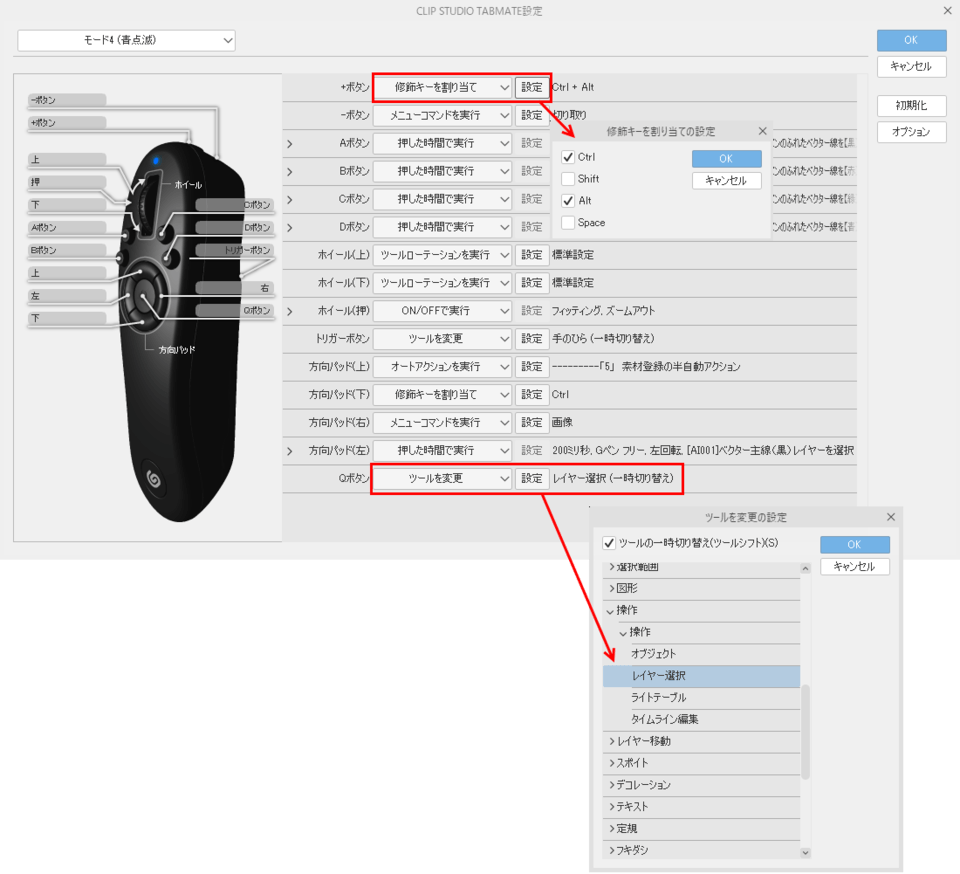
Task: Expand the Aボタン row chevron
Action: tap(291, 143)
